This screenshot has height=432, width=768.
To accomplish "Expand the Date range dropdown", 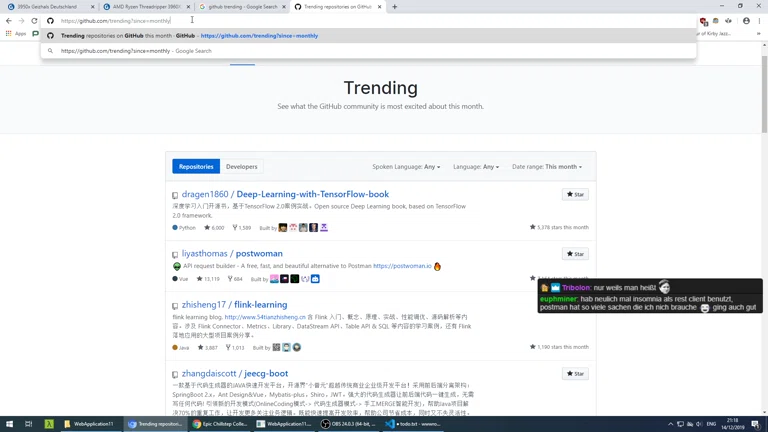I will click(x=546, y=167).
